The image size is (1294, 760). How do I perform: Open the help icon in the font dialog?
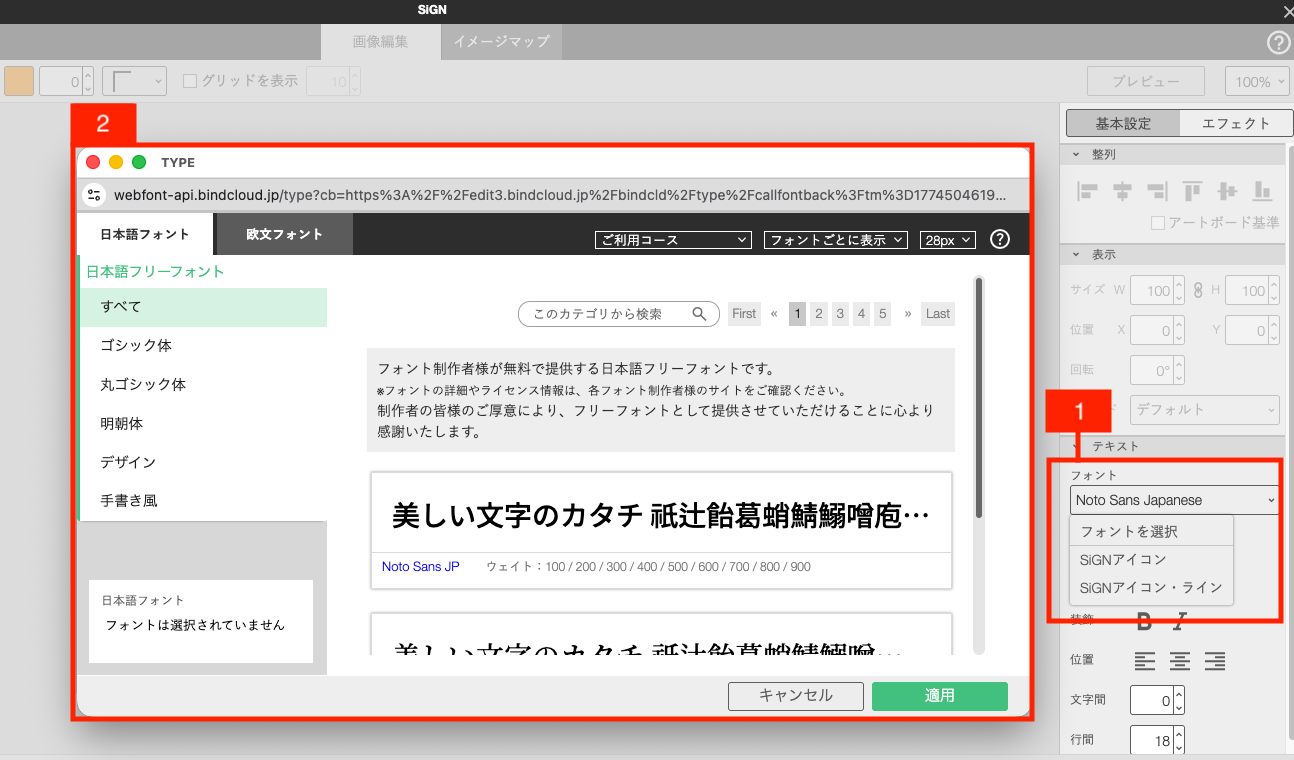999,239
